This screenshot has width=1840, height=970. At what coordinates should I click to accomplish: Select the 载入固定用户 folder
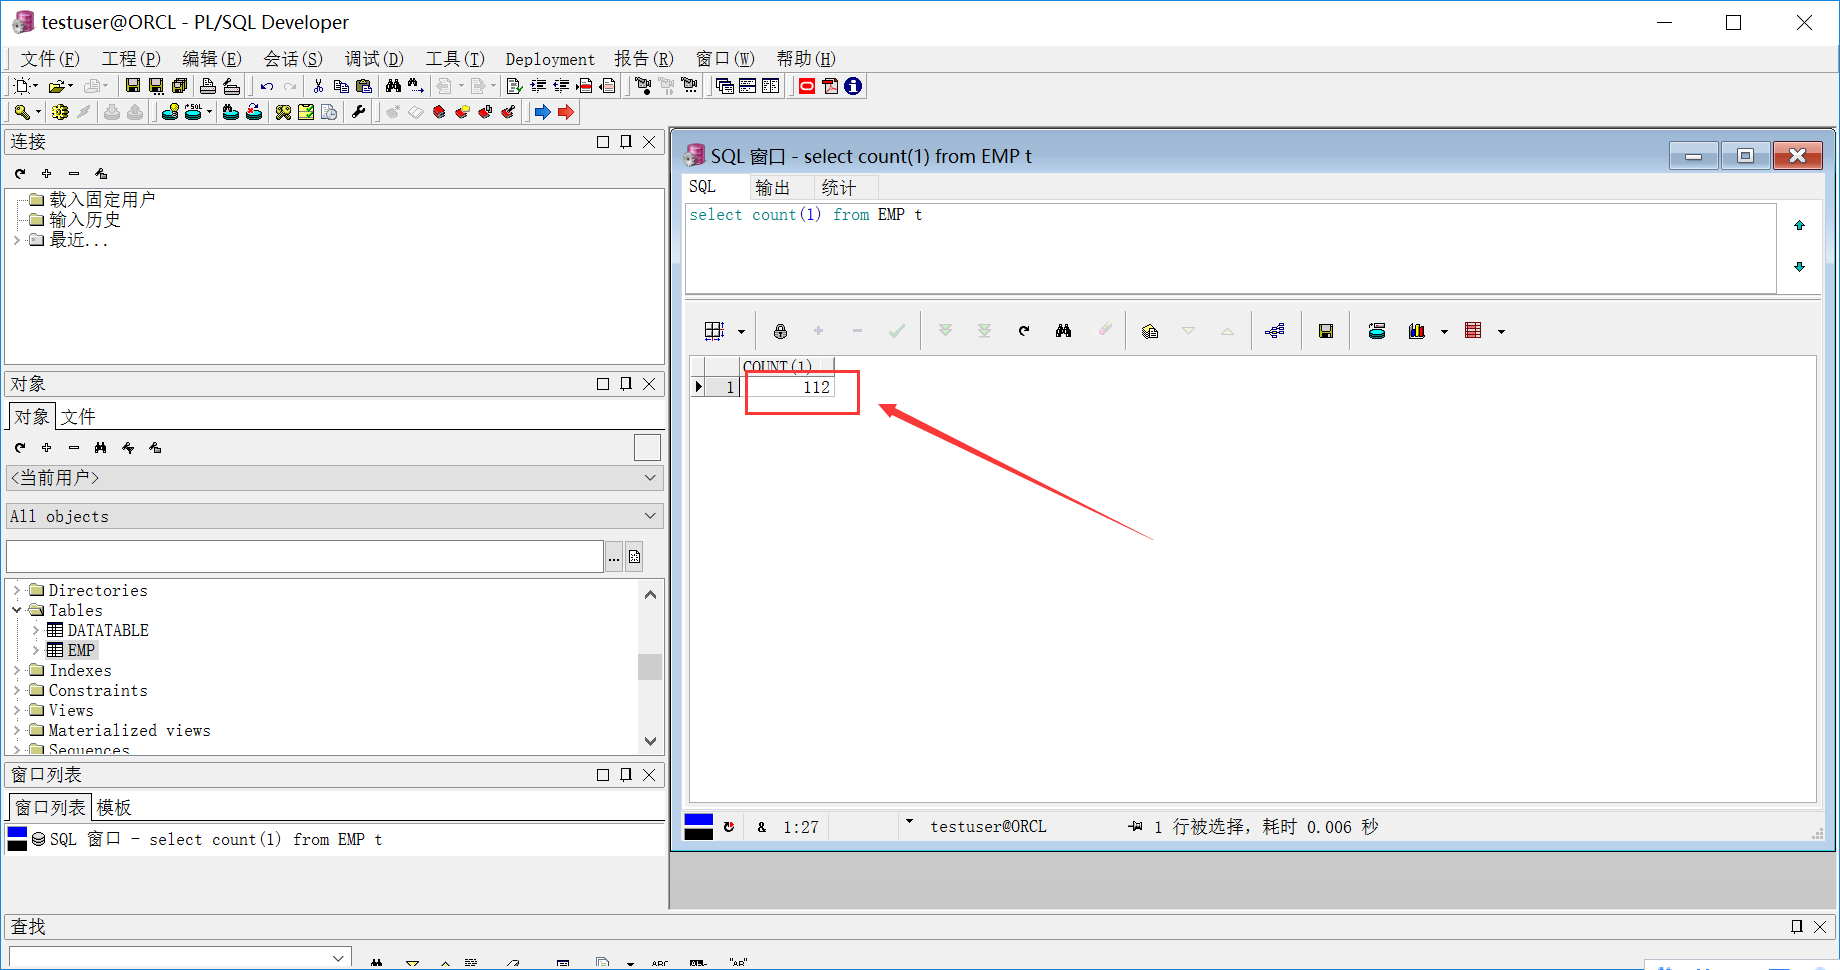click(102, 199)
